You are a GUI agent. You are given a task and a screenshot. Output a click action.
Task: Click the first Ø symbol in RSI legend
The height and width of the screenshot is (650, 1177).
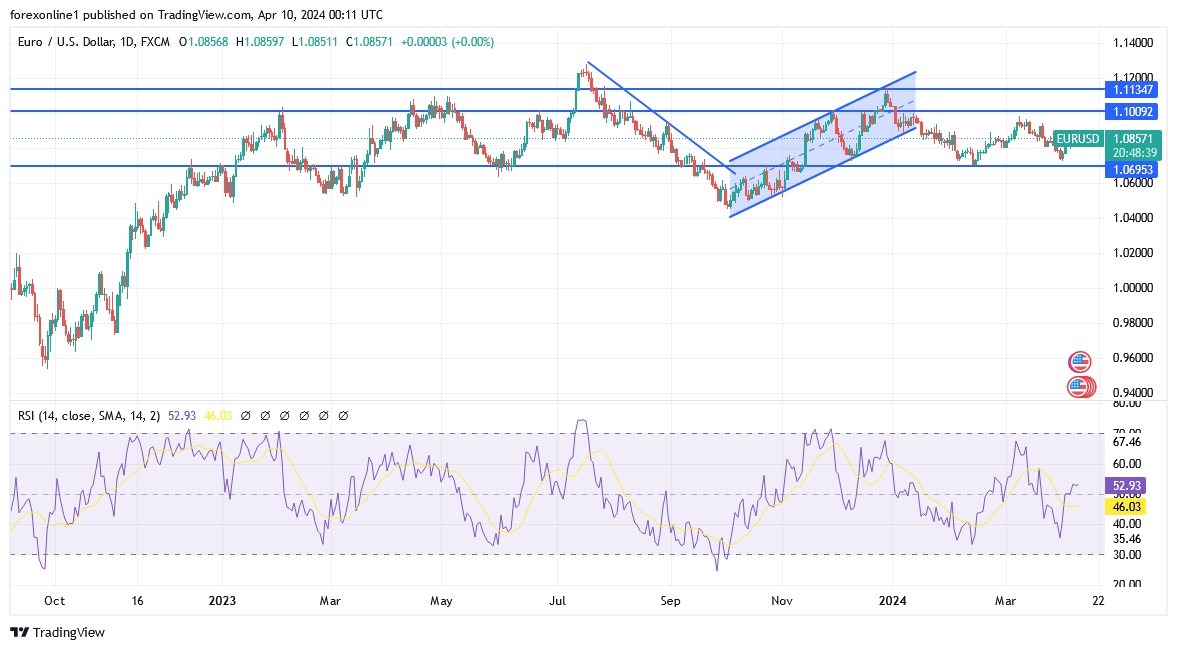(x=245, y=415)
